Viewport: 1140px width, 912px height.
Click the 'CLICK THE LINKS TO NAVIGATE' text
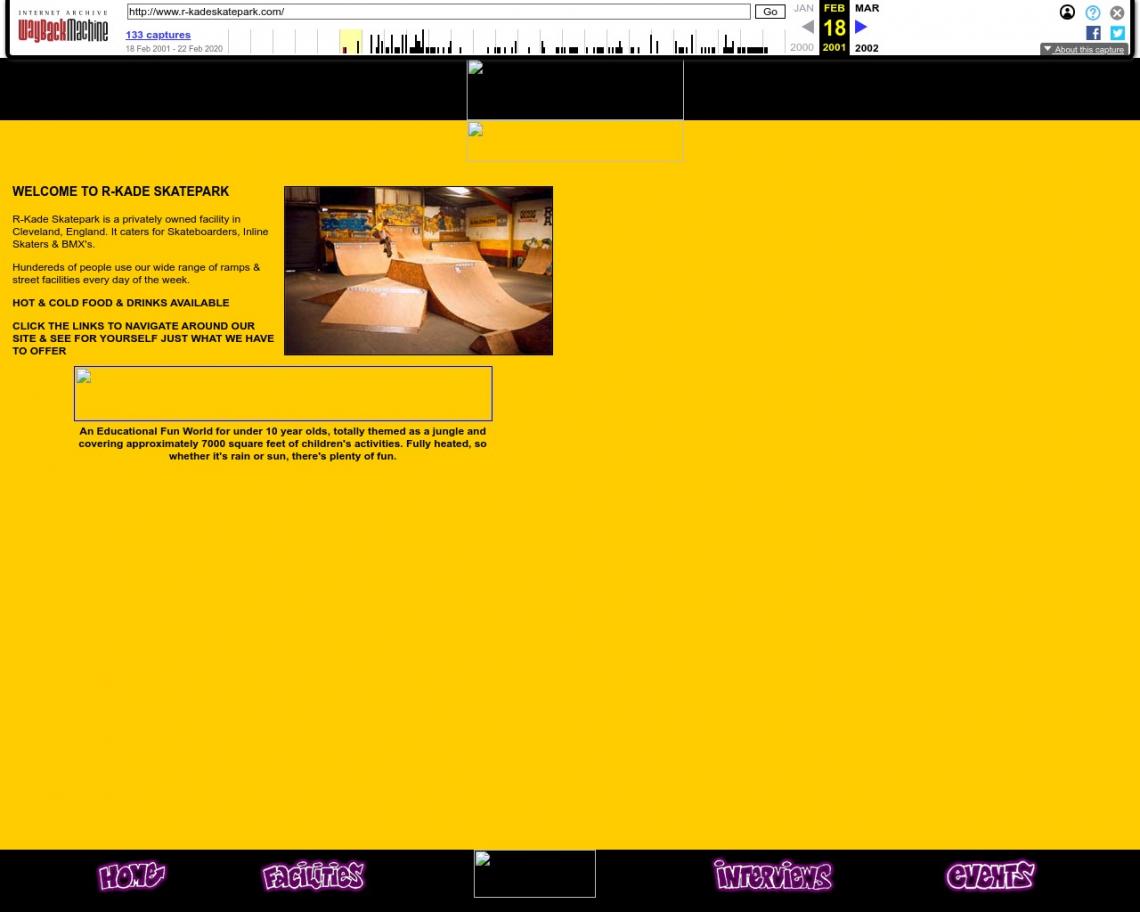pos(143,338)
